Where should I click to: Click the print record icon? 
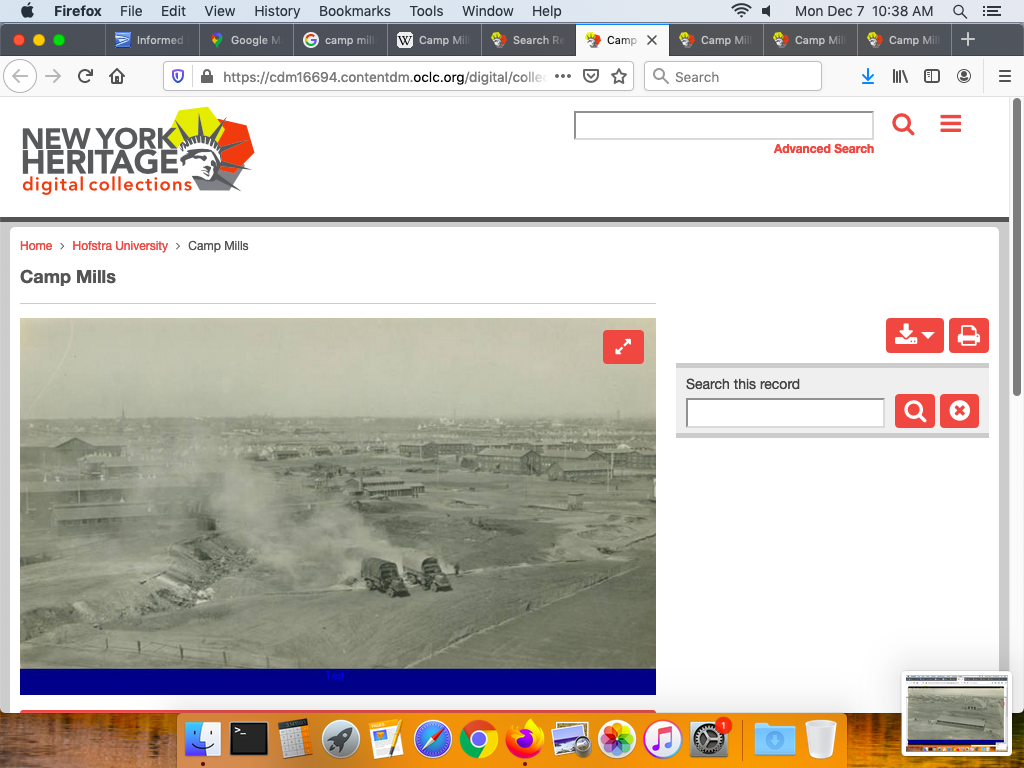pos(967,336)
